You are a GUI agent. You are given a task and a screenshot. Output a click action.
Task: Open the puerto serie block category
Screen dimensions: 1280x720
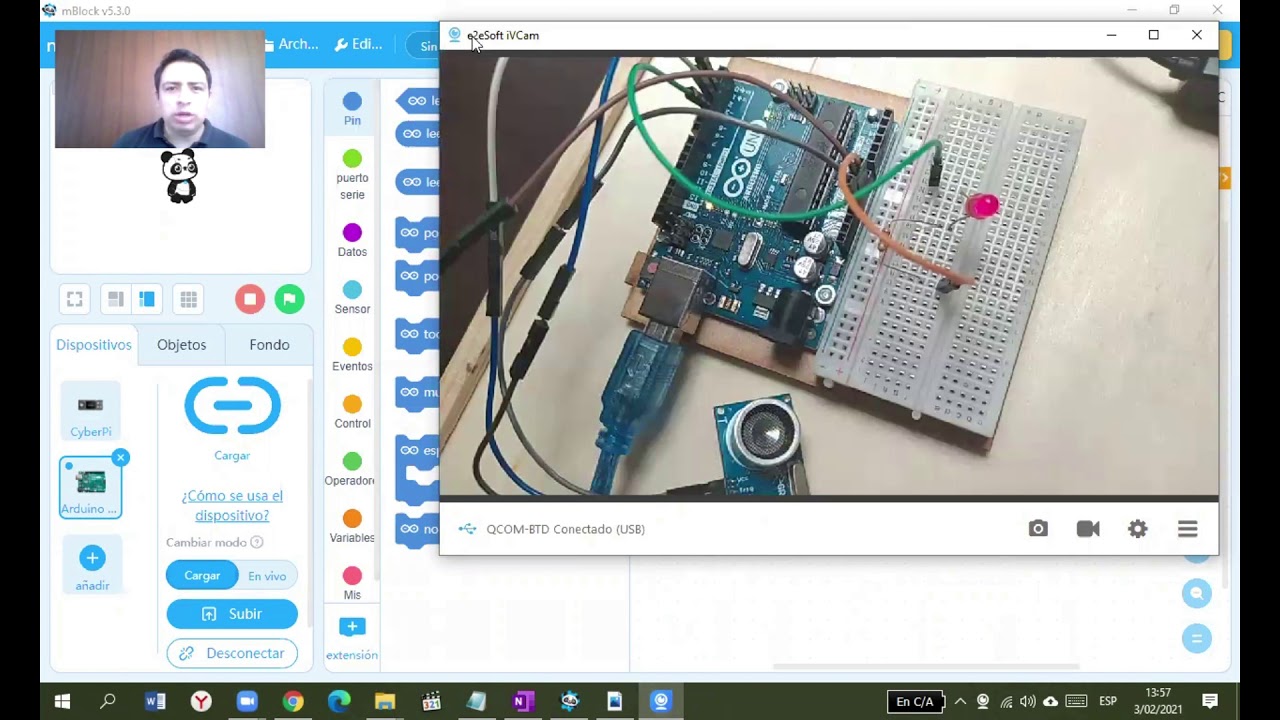point(352,175)
